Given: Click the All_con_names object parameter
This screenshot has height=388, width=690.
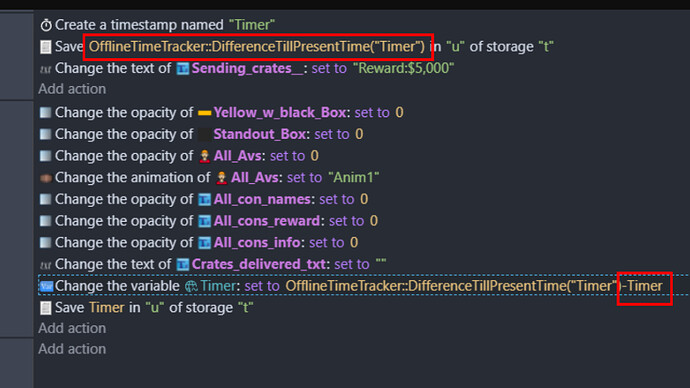Looking at the screenshot, I should coord(262,199).
